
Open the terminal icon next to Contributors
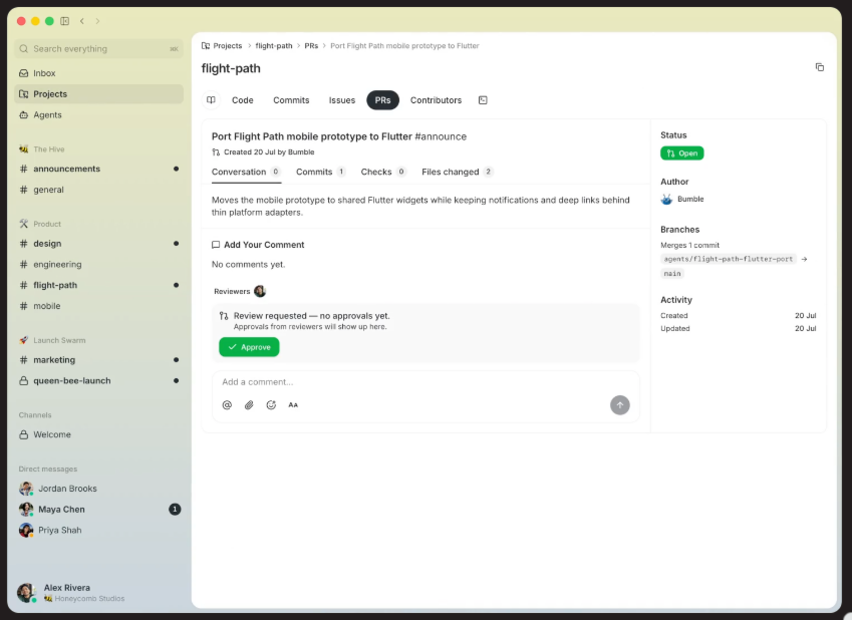point(483,100)
